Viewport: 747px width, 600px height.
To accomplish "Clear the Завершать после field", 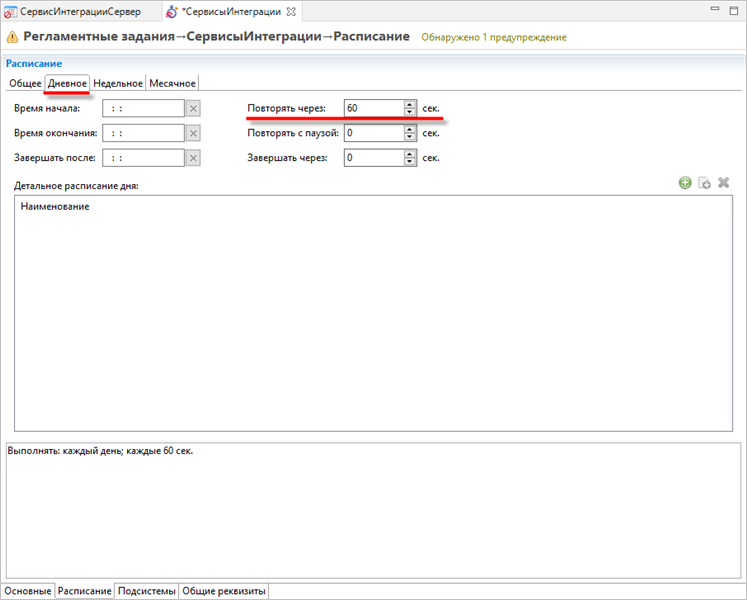I will pyautogui.click(x=194, y=158).
